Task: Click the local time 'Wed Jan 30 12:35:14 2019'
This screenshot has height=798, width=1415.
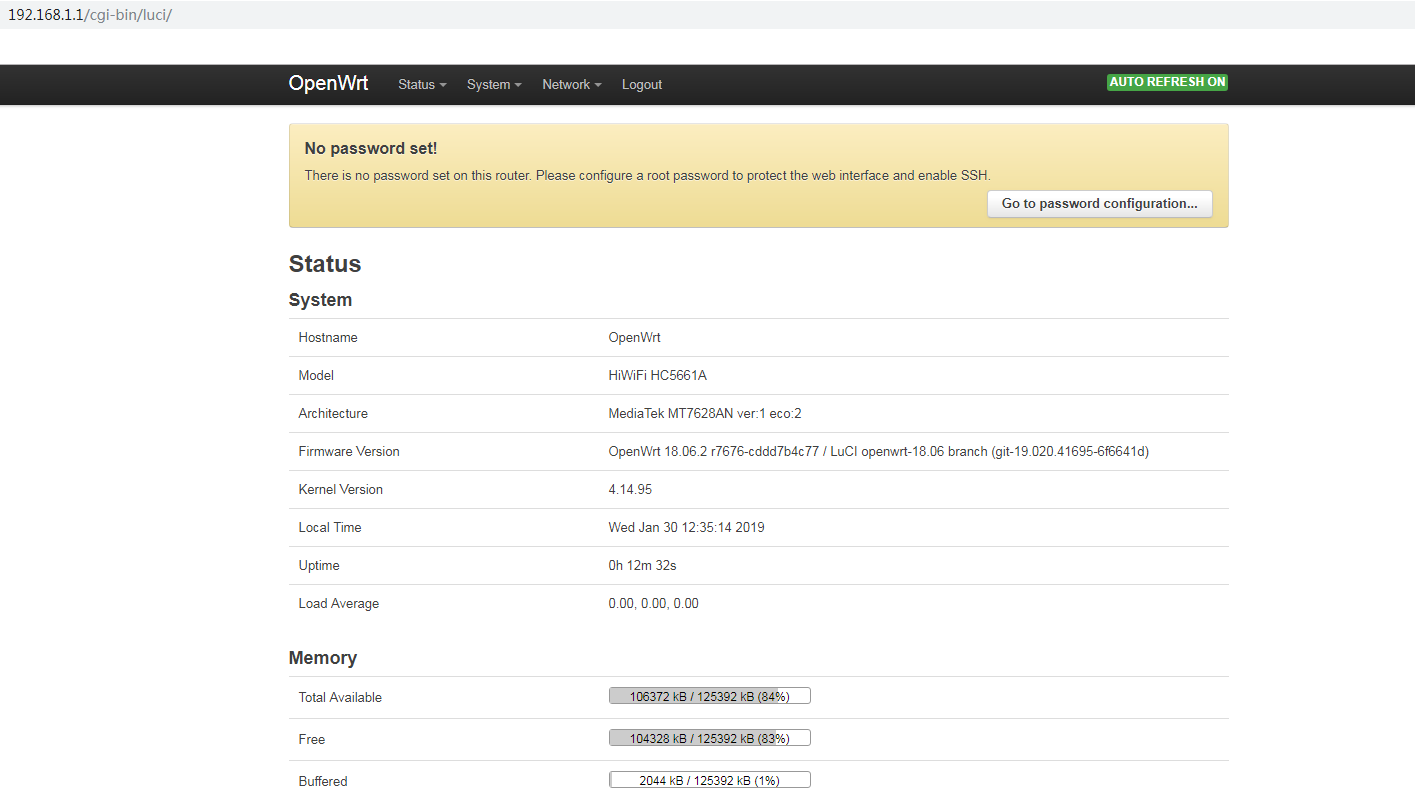Action: click(x=686, y=528)
